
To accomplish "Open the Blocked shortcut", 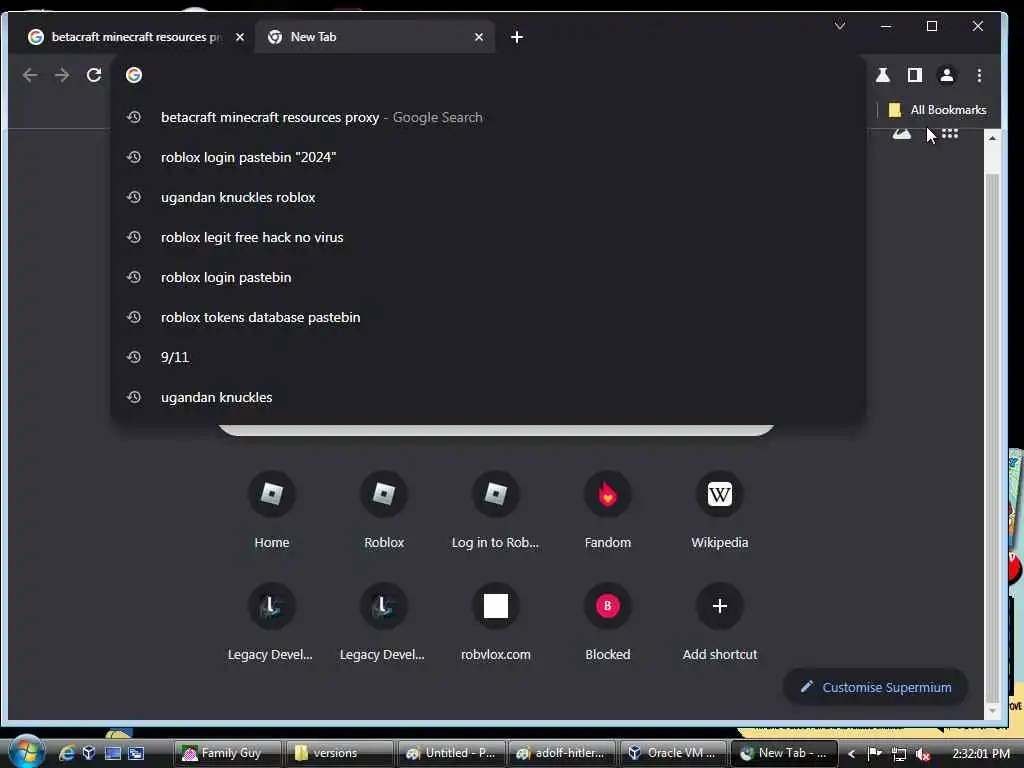I will tap(608, 622).
